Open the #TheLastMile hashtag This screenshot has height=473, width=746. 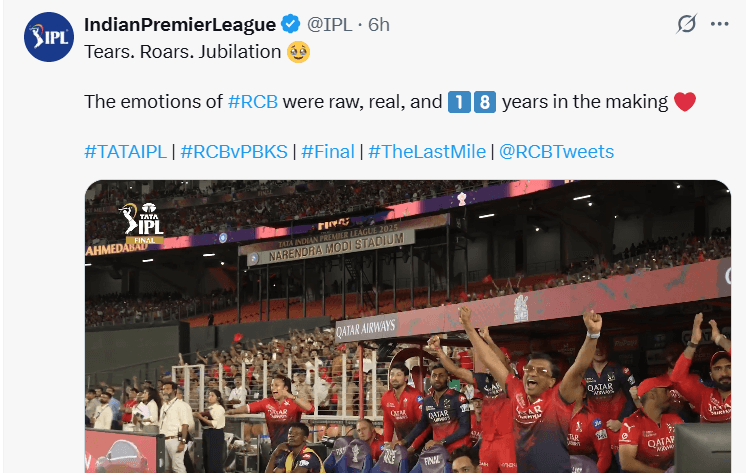click(x=427, y=152)
